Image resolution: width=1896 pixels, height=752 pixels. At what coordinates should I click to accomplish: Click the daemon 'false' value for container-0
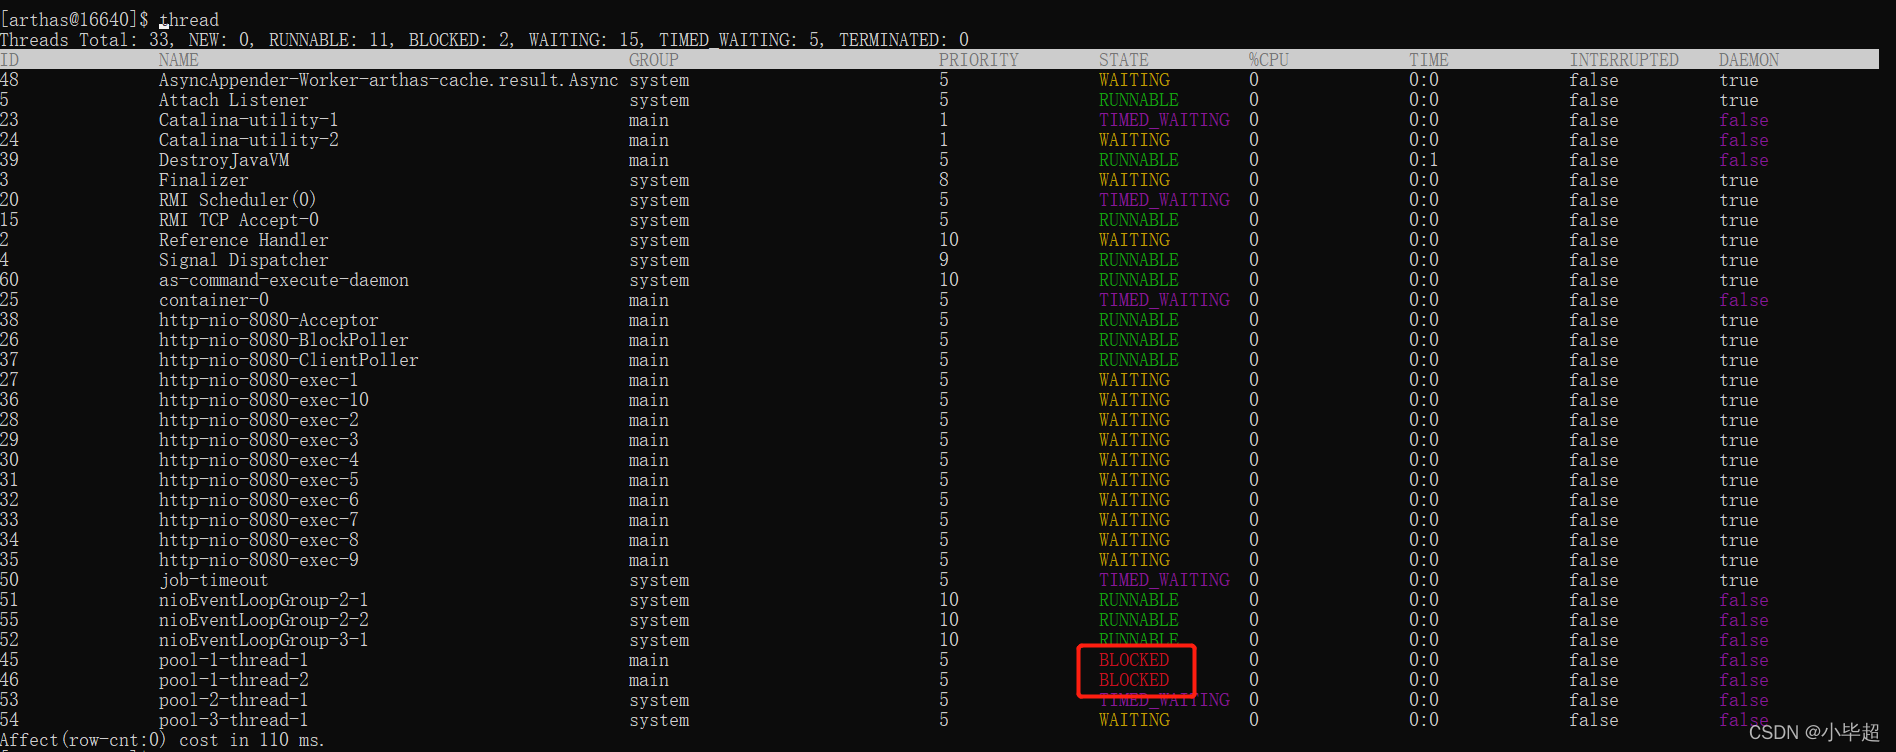coord(1744,300)
